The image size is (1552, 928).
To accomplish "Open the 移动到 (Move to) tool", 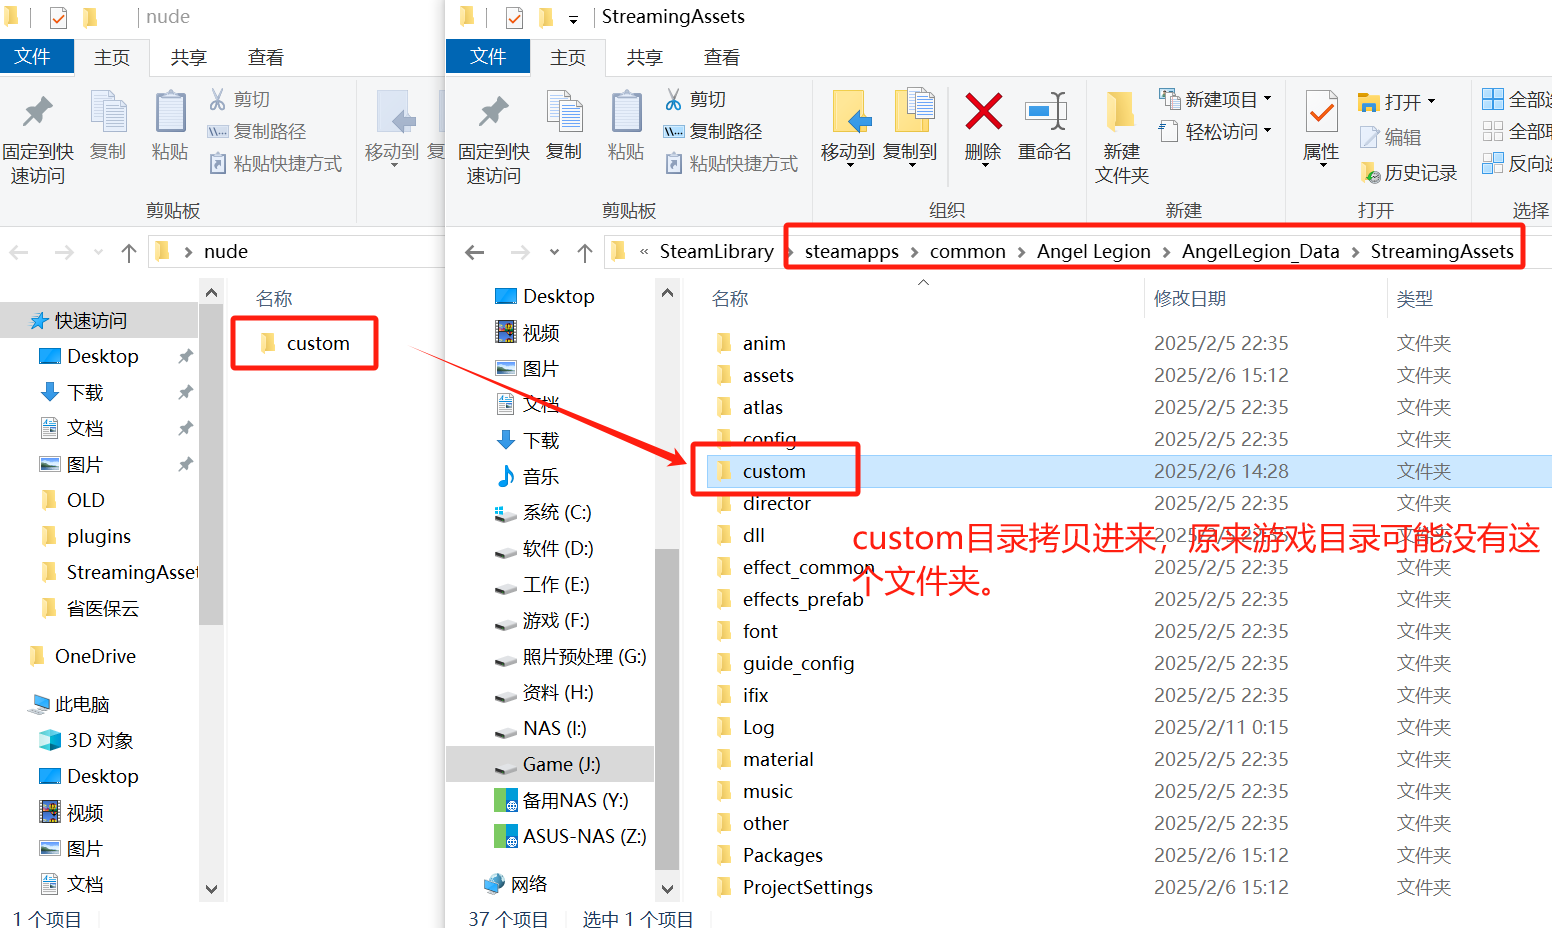I will [x=847, y=128].
